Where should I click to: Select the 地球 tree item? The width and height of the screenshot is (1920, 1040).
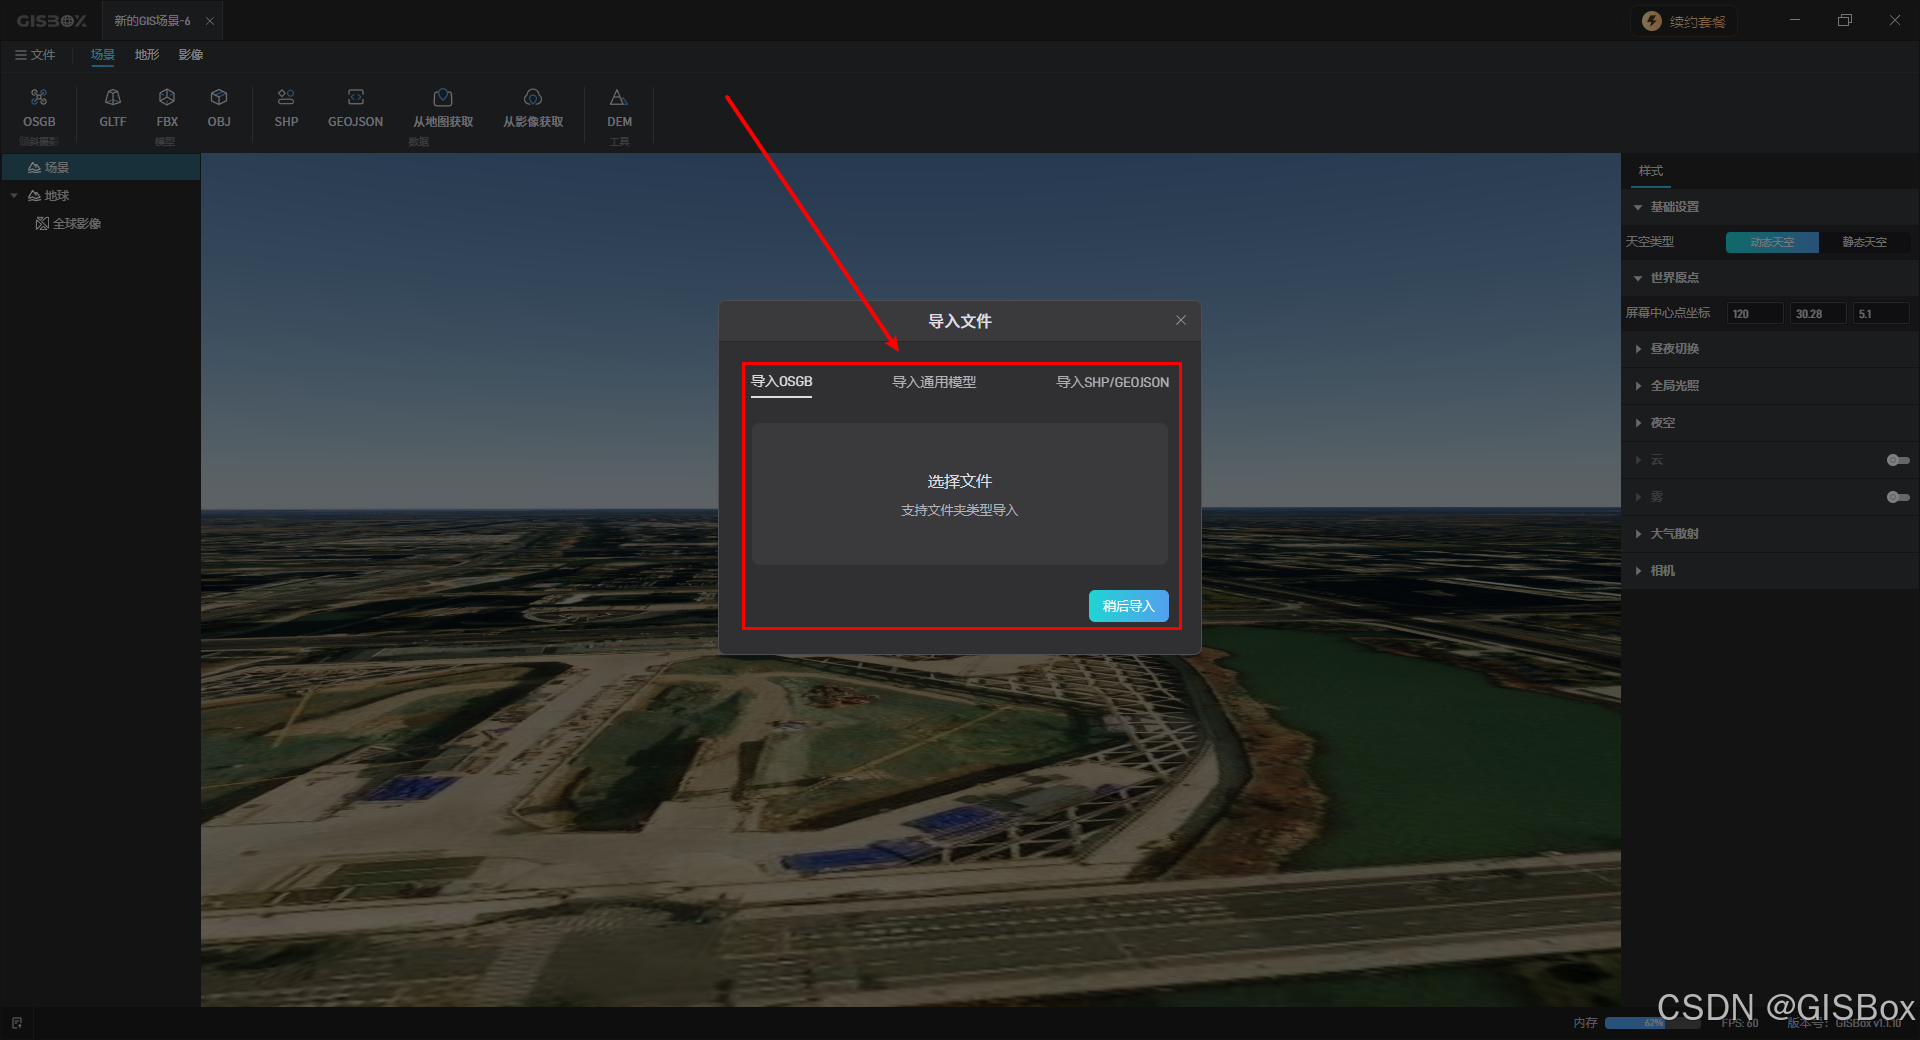(100, 196)
